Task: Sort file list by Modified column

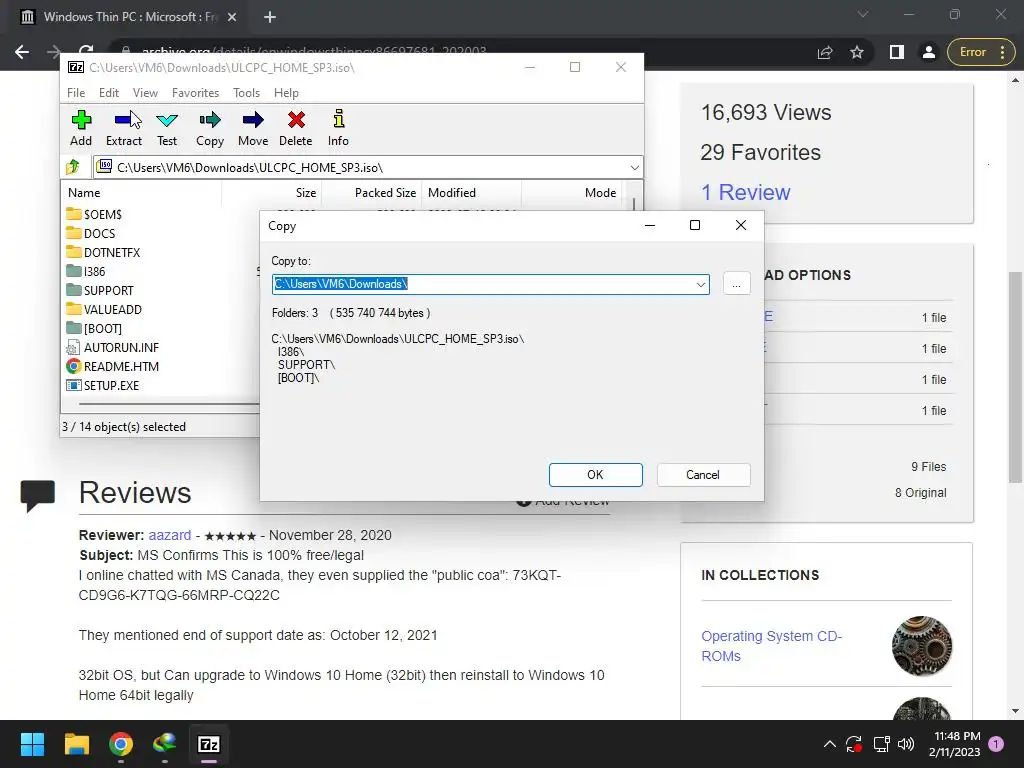Action: 472,193
